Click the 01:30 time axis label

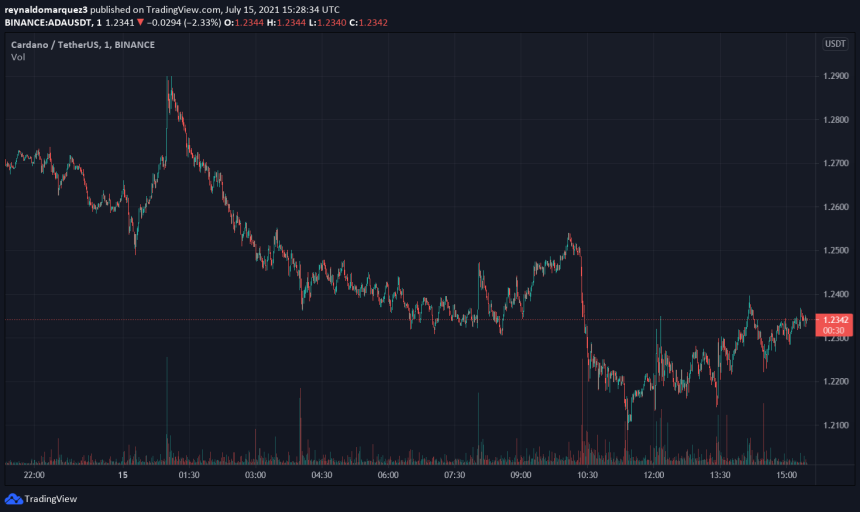click(189, 475)
